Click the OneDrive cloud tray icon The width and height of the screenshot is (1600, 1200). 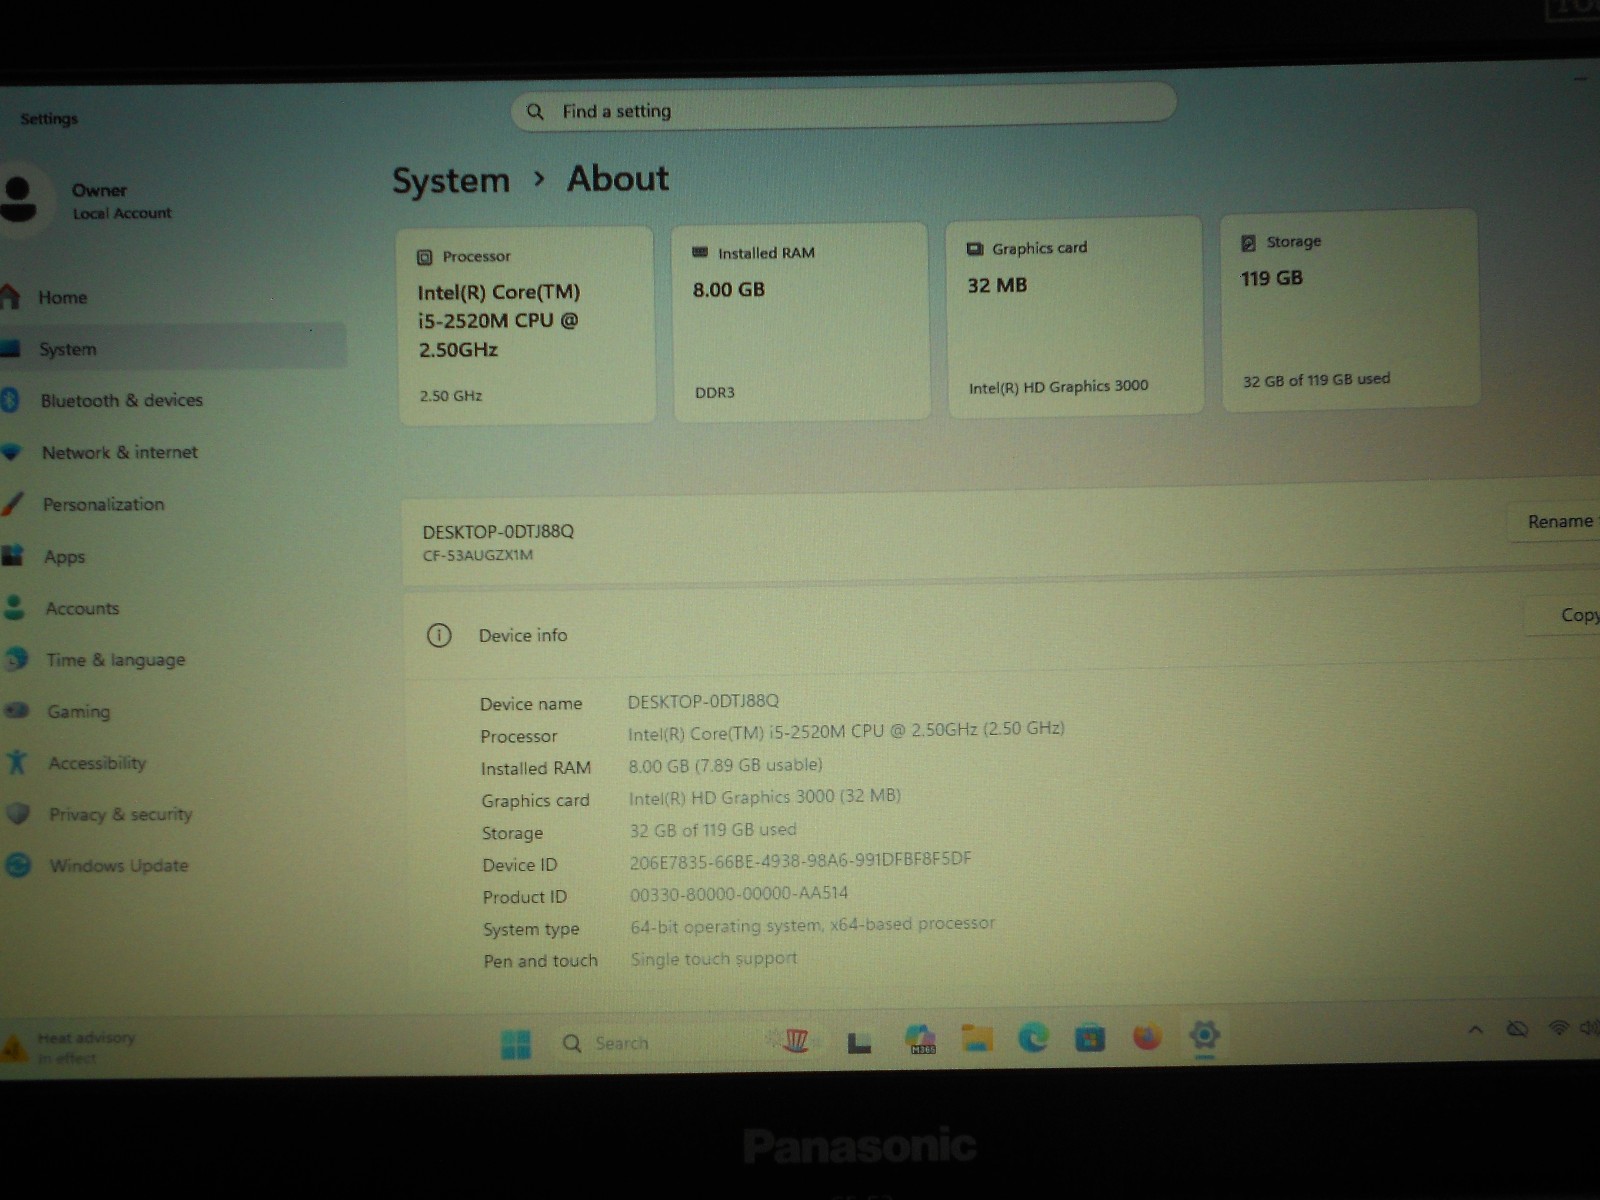point(1517,1029)
